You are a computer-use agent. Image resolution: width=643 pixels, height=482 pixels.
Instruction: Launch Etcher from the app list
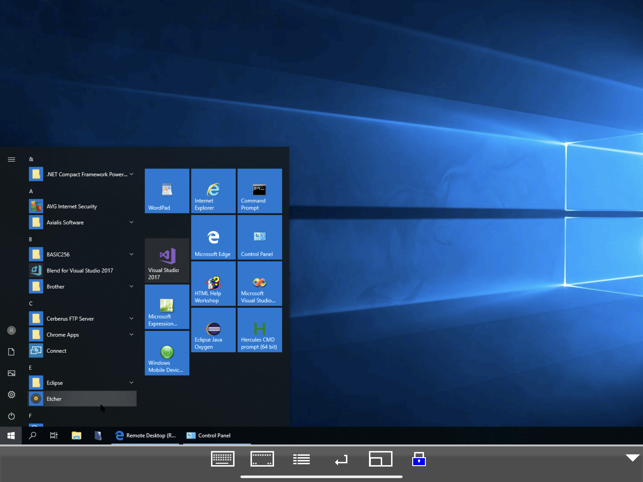tap(82, 399)
